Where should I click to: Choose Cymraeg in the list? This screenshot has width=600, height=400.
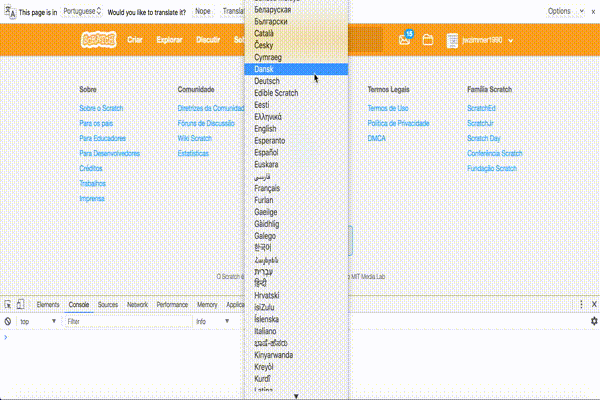tap(296, 57)
